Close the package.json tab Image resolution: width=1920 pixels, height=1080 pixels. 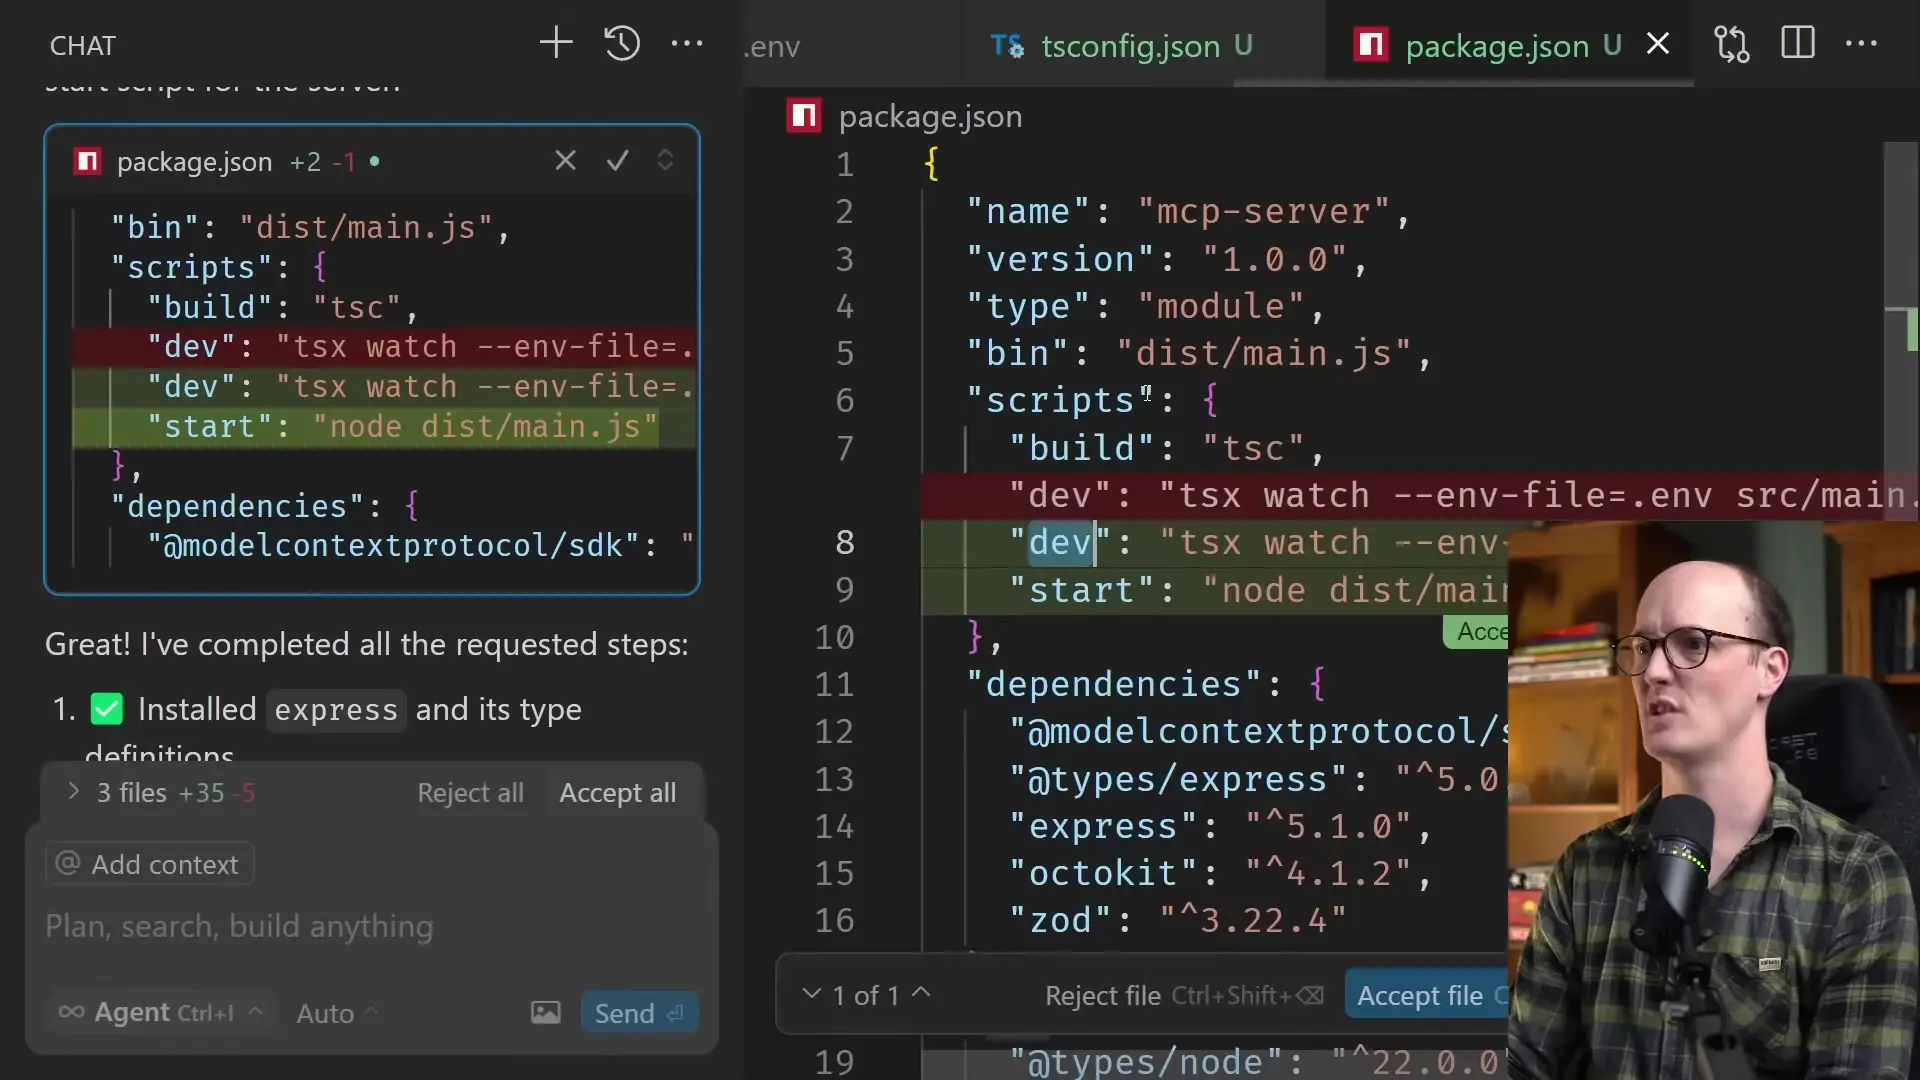(x=1658, y=44)
